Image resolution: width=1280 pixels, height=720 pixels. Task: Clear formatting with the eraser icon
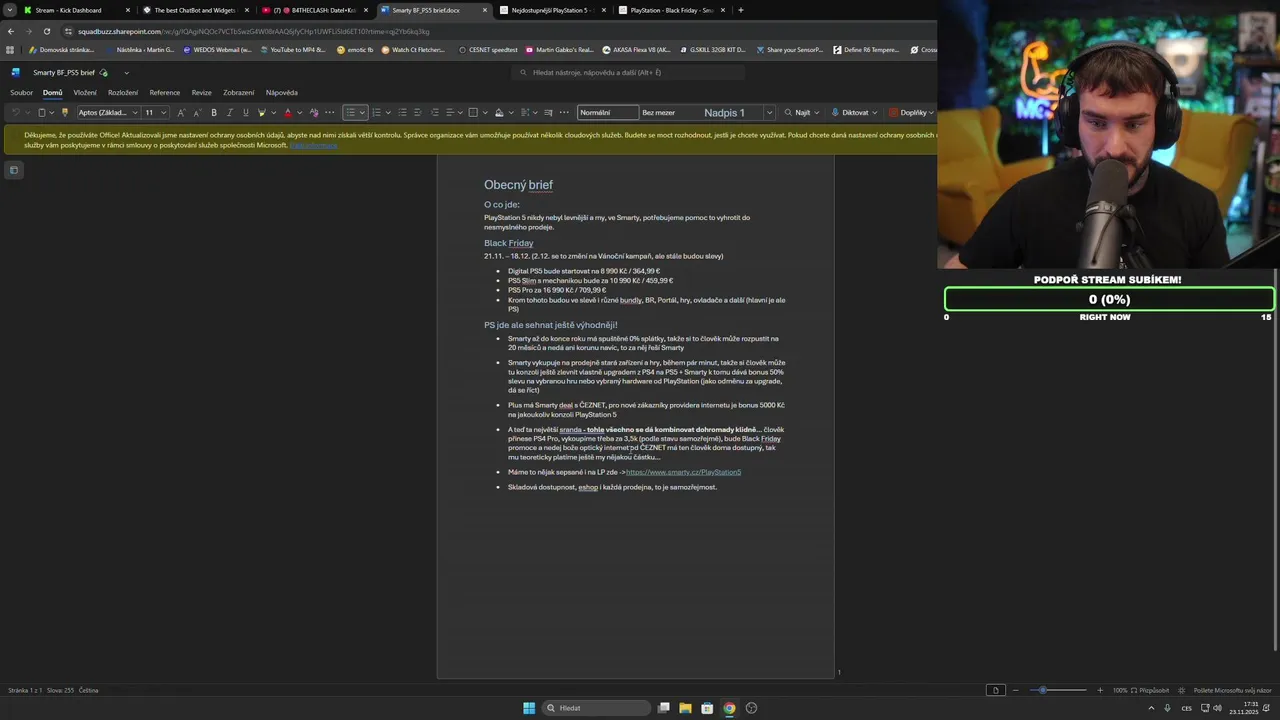[x=314, y=112]
